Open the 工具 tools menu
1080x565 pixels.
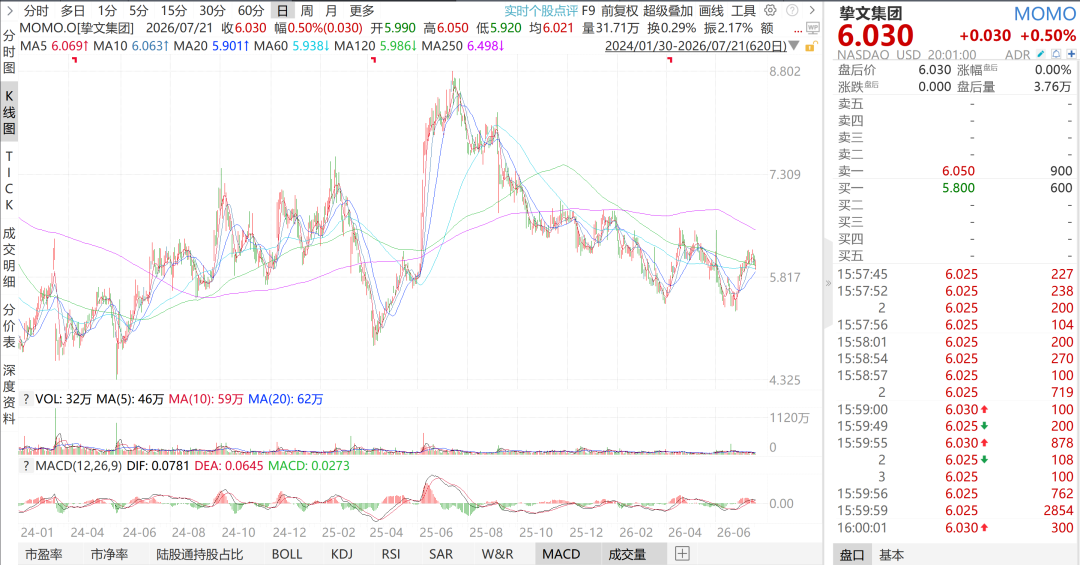(x=743, y=10)
